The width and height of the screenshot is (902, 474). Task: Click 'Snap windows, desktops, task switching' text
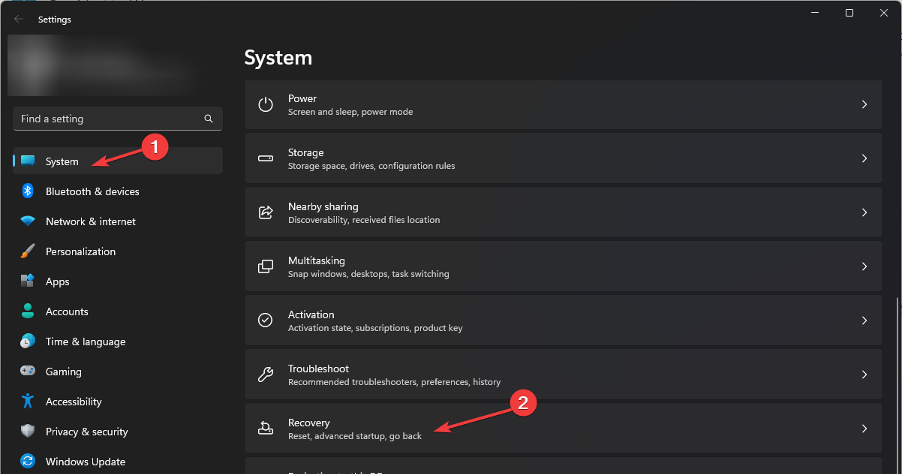coord(368,274)
